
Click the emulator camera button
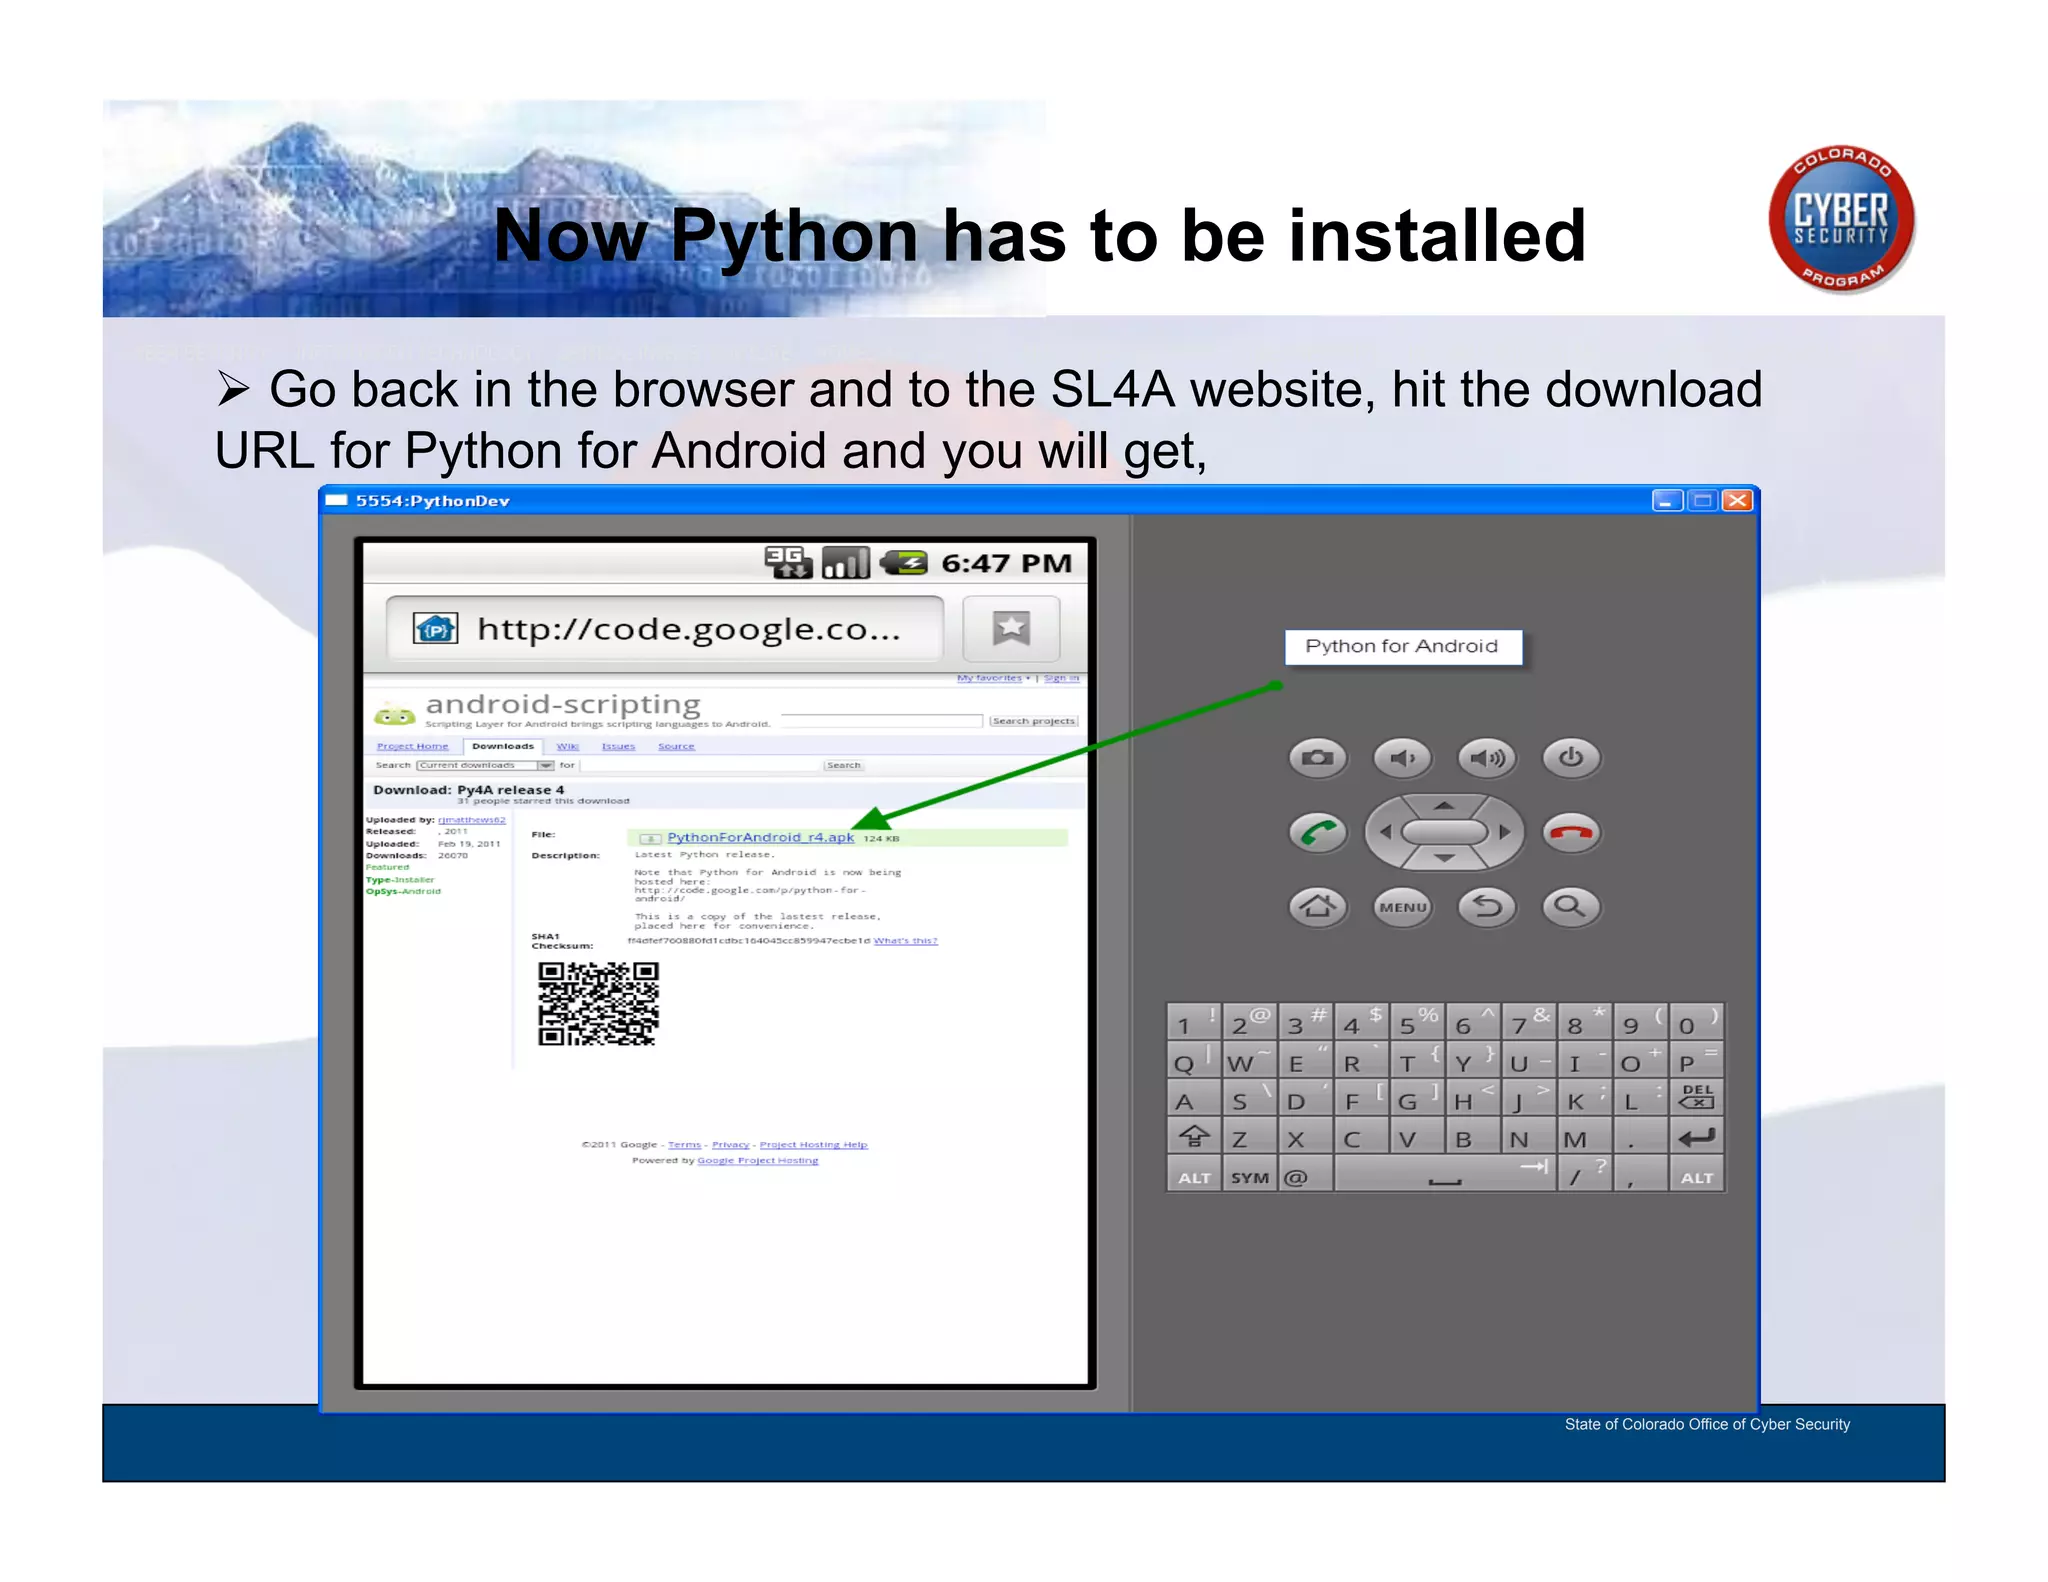pos(1317,758)
